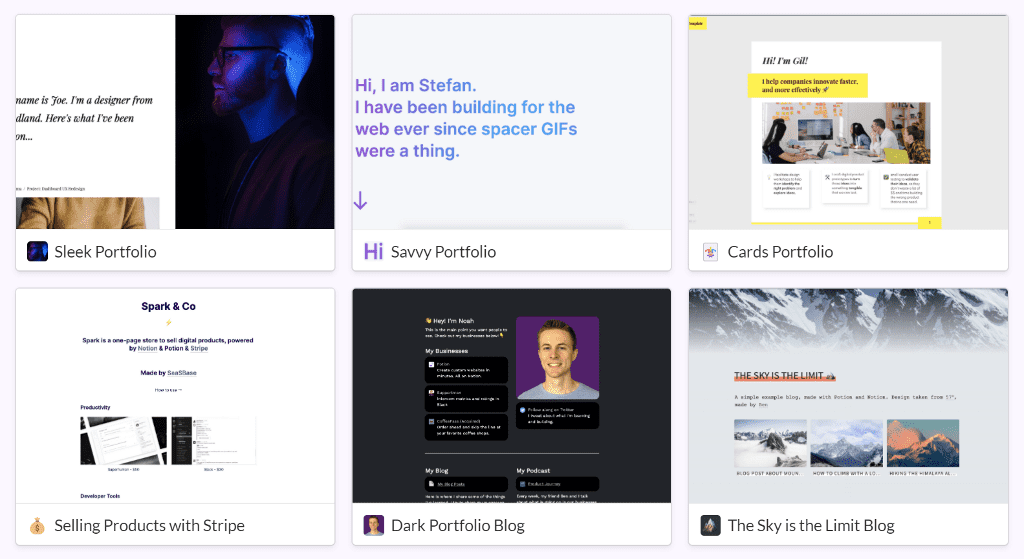Select the Sleek Portfolio preview image of Joe

click(x=175, y=122)
